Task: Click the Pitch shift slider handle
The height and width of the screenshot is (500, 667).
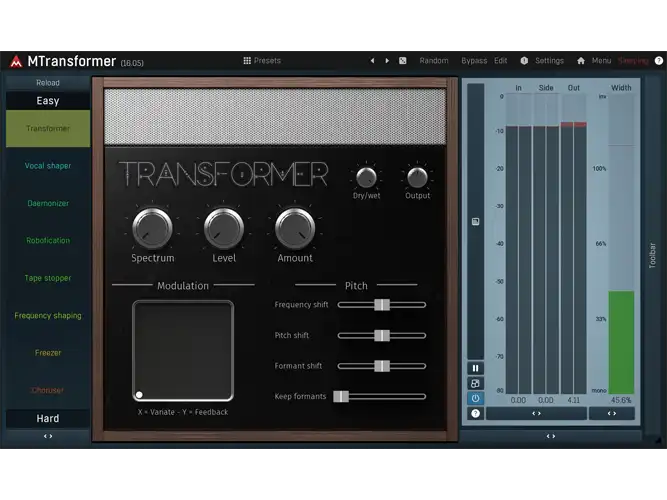Action: [382, 335]
